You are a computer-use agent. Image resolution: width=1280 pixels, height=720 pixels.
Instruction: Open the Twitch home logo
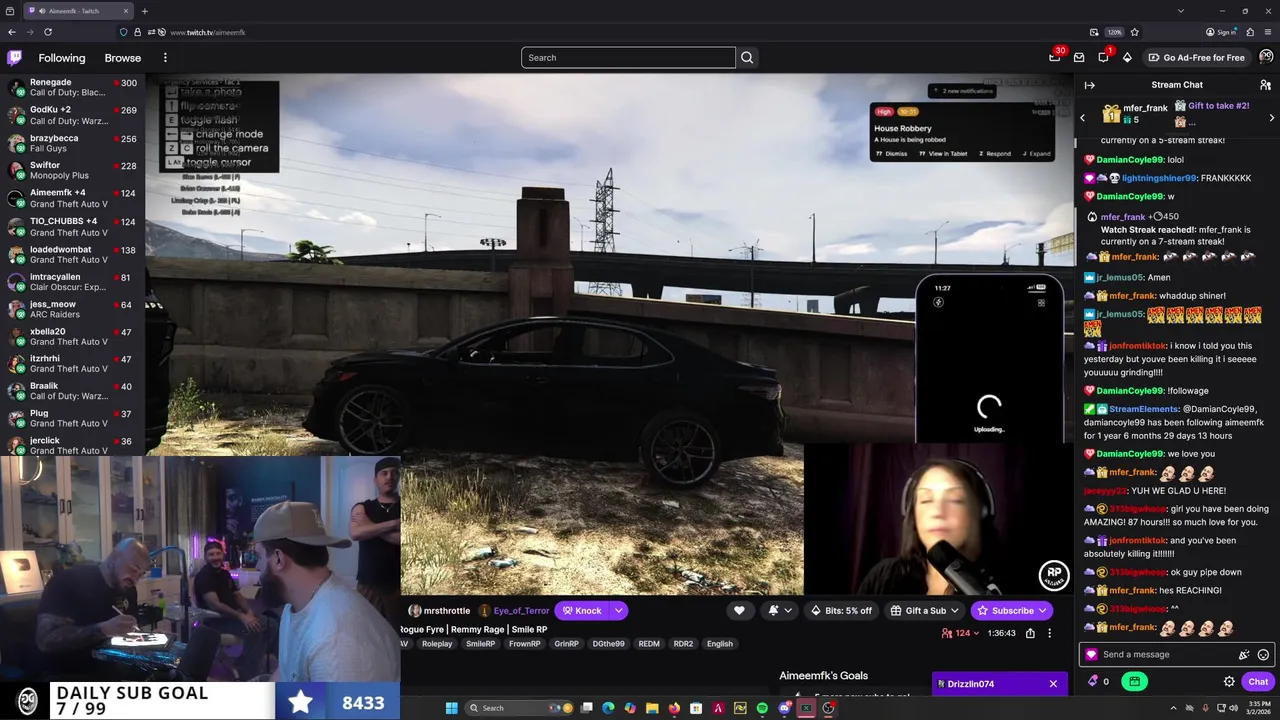click(x=14, y=58)
